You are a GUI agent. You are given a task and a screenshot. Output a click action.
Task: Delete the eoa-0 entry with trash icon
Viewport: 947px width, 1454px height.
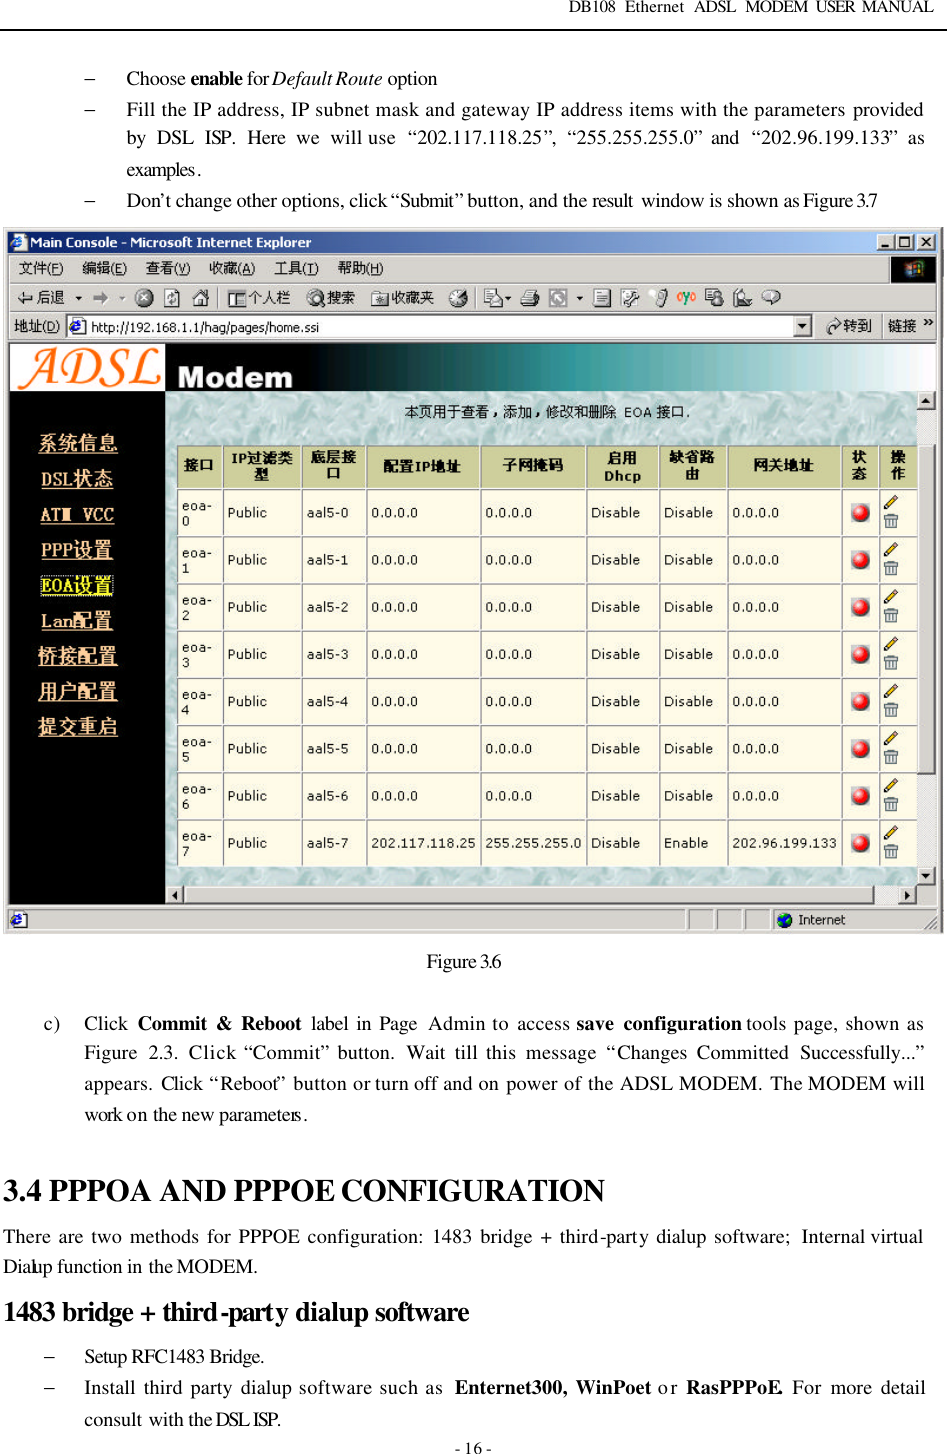(x=891, y=521)
